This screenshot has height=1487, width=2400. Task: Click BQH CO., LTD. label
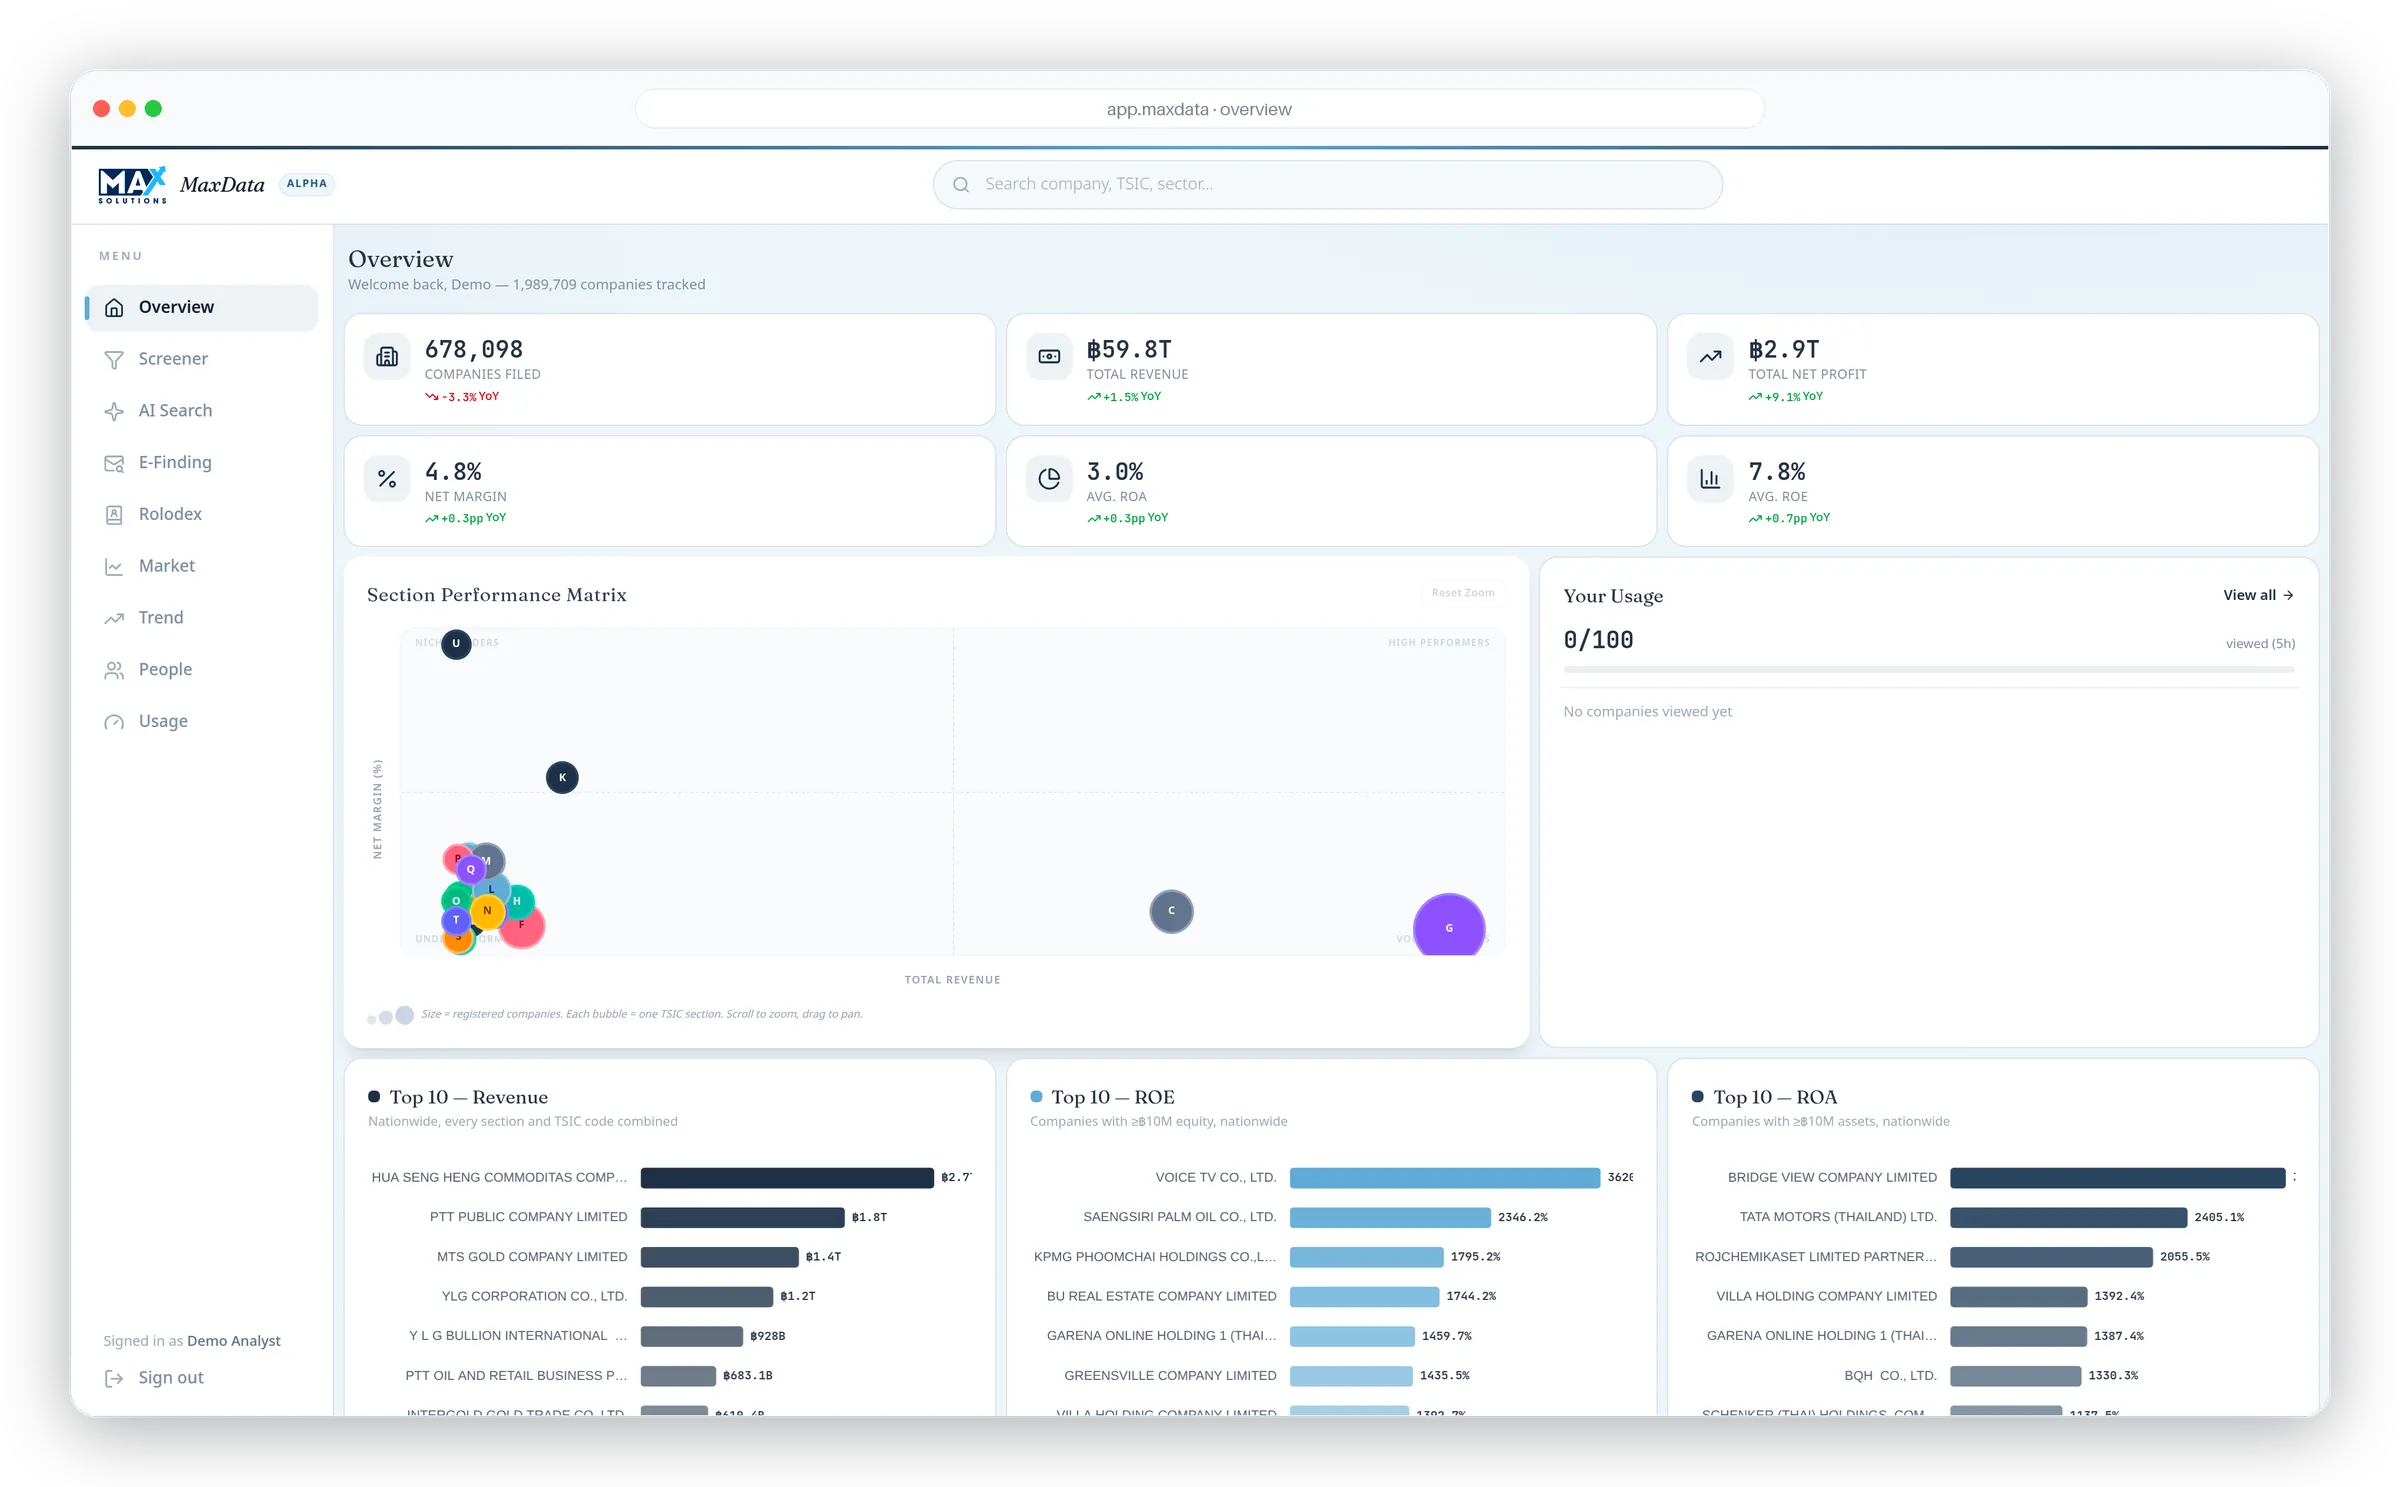pos(1891,1376)
